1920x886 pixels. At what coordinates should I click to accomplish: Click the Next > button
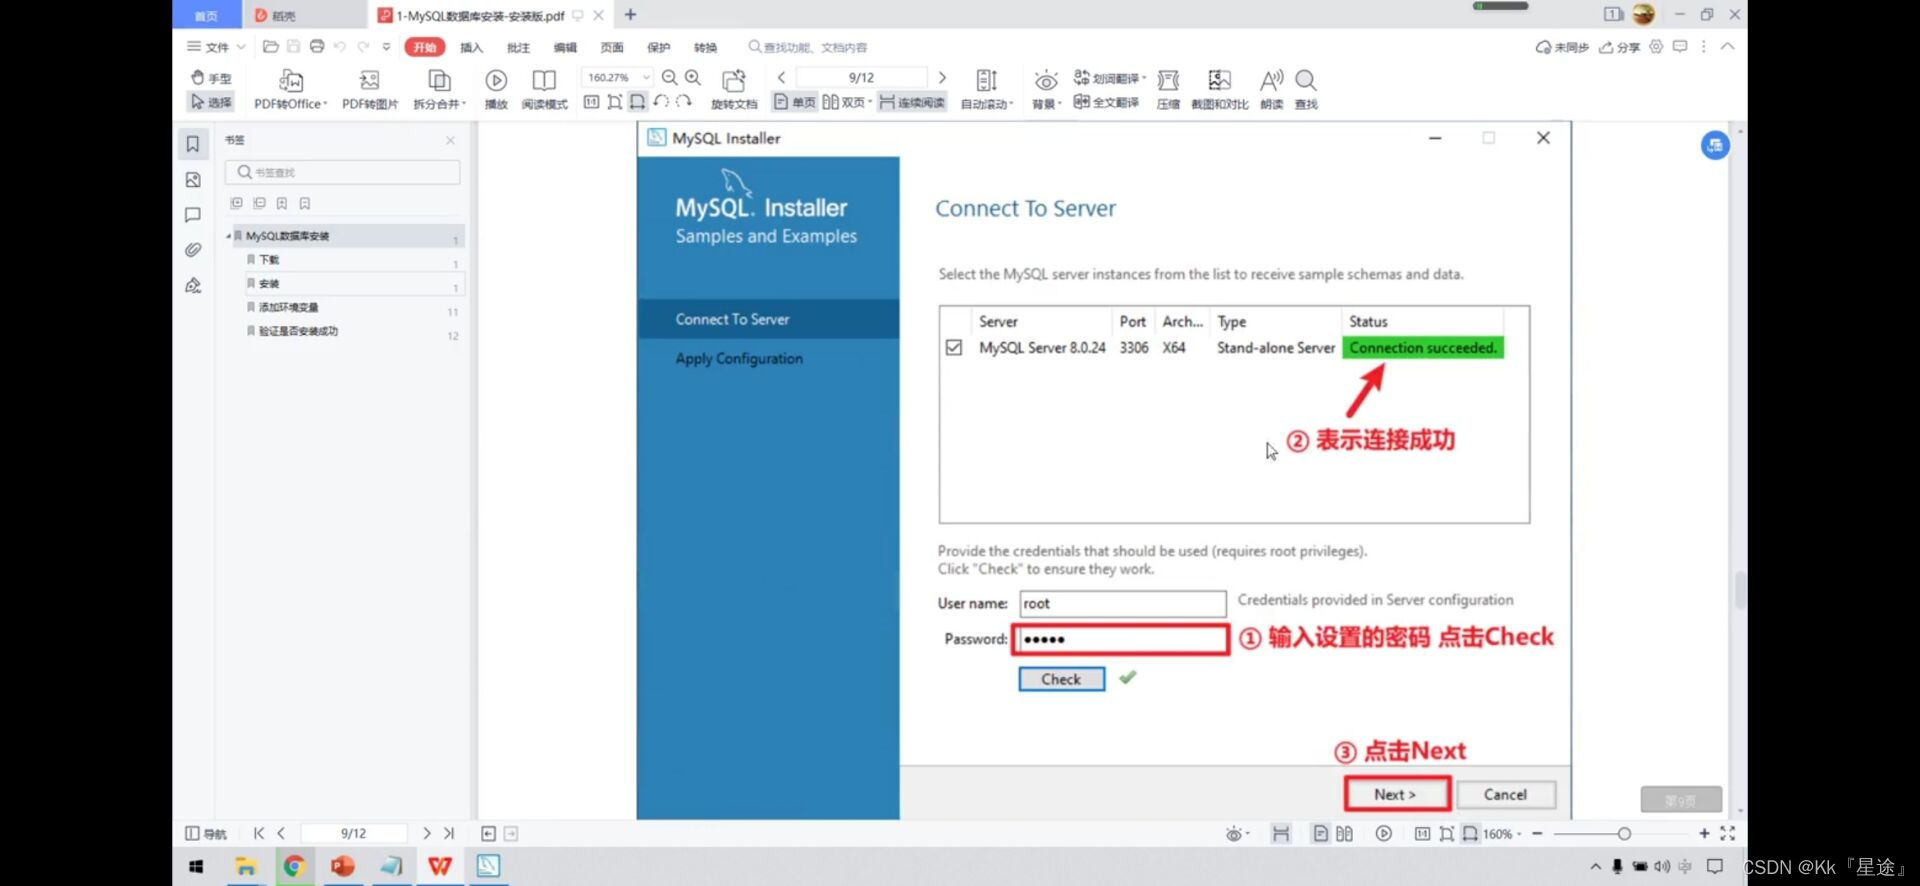(x=1396, y=794)
